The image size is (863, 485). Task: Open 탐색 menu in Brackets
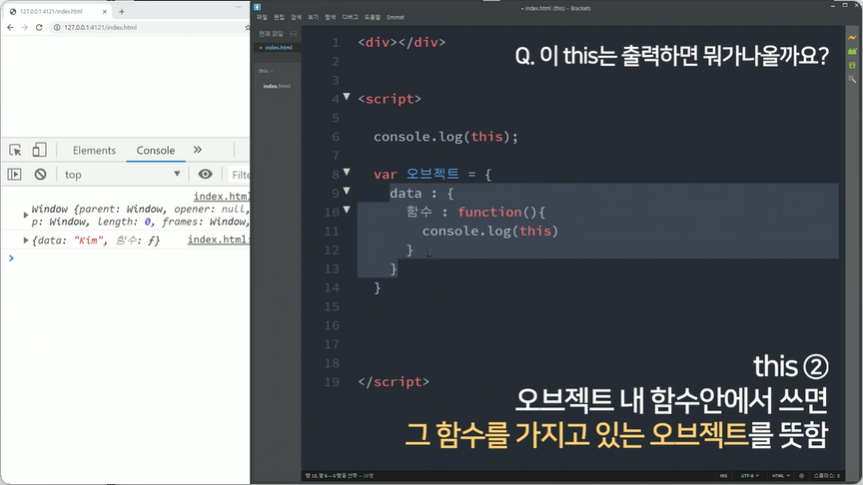330,17
